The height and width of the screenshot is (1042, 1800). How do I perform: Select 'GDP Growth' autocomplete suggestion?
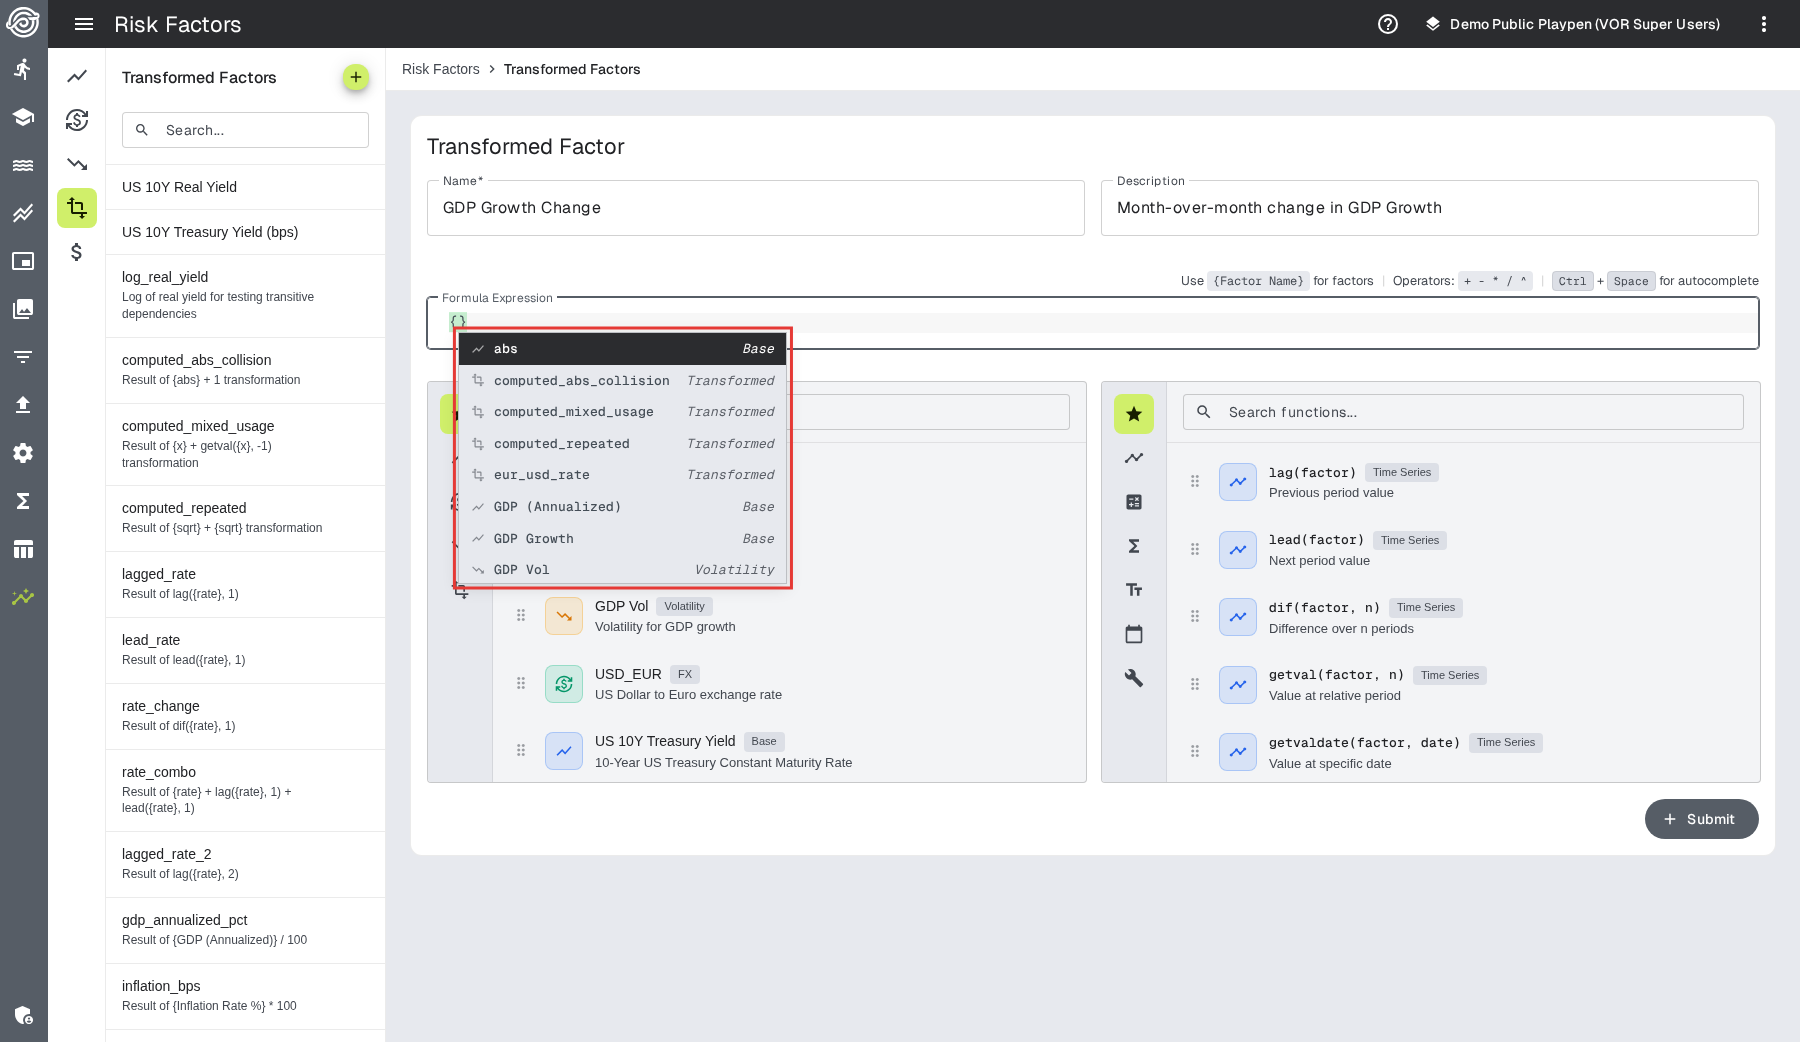pos(622,539)
